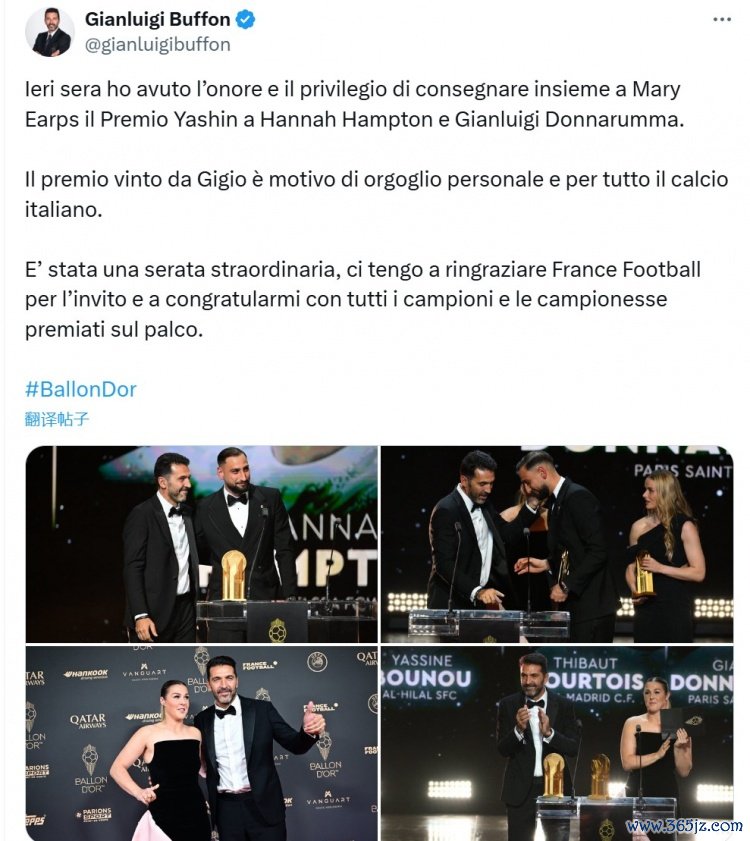
Task: Open the bottom-left red carpet photo
Action: point(202,743)
